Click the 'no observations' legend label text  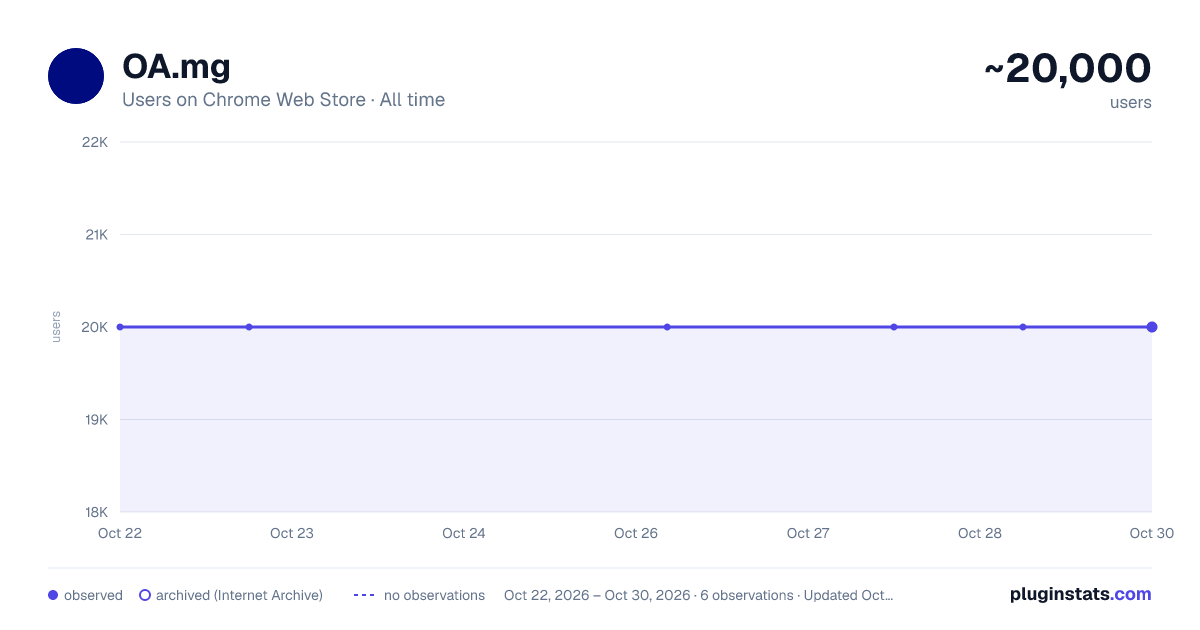coord(434,595)
